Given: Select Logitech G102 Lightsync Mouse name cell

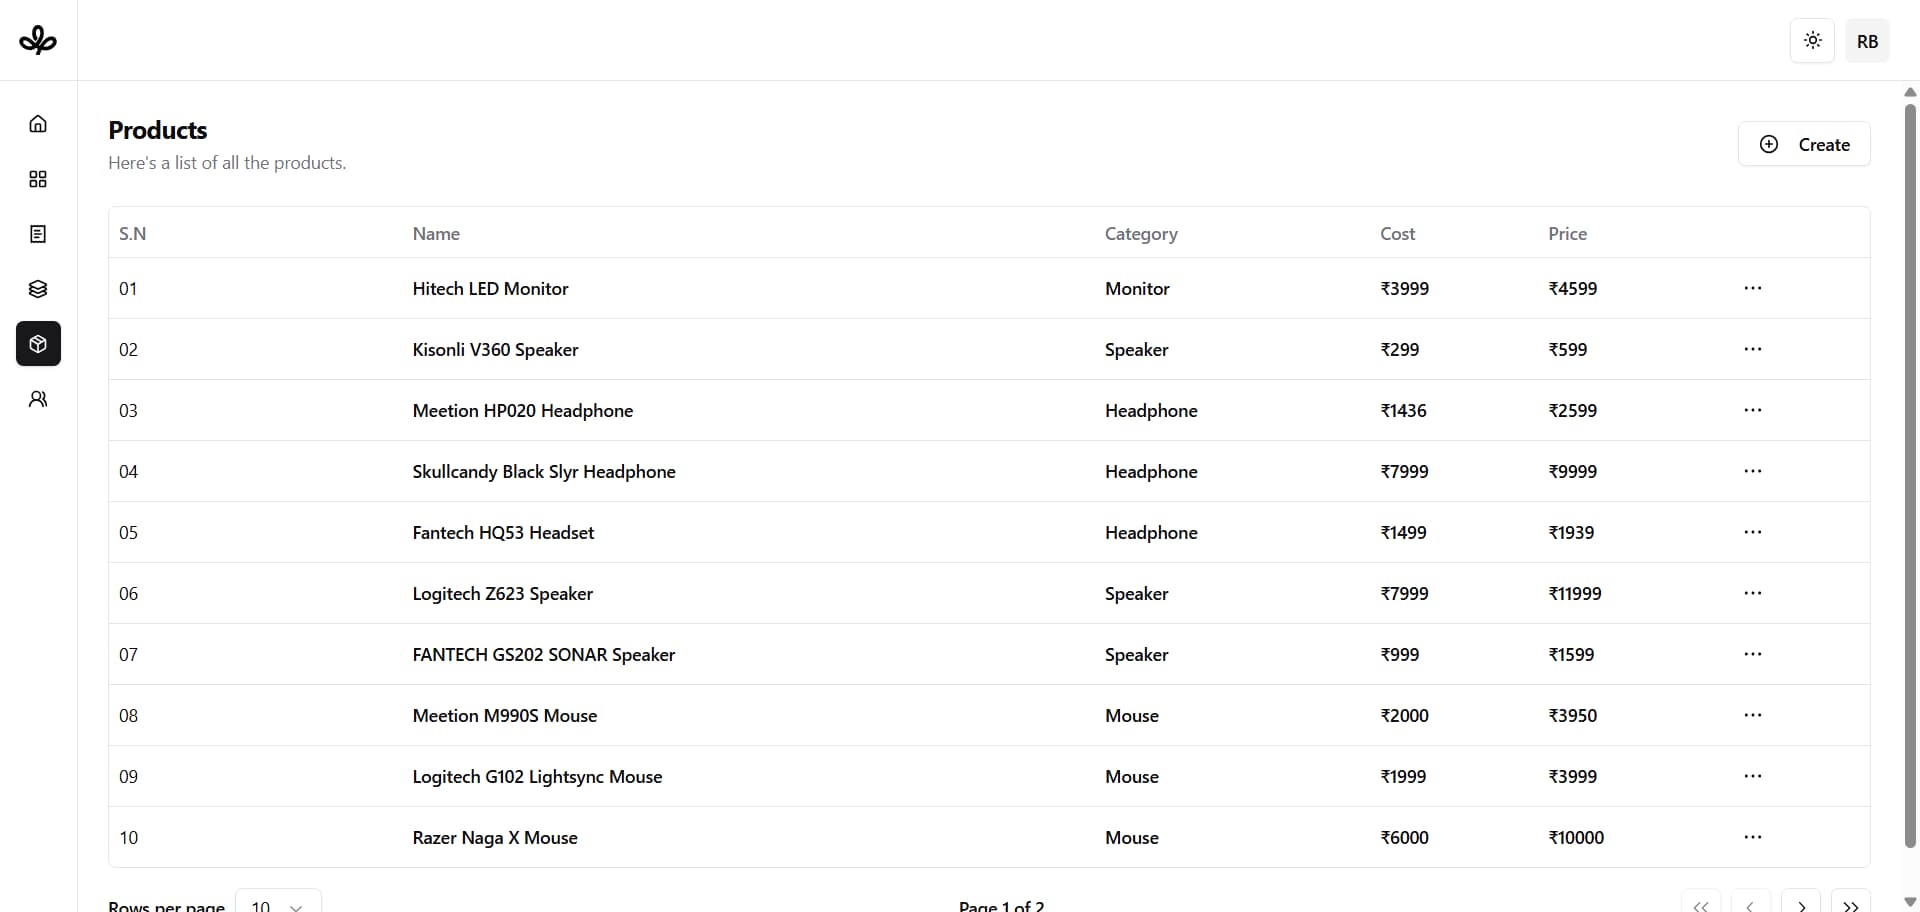Looking at the screenshot, I should (x=537, y=776).
